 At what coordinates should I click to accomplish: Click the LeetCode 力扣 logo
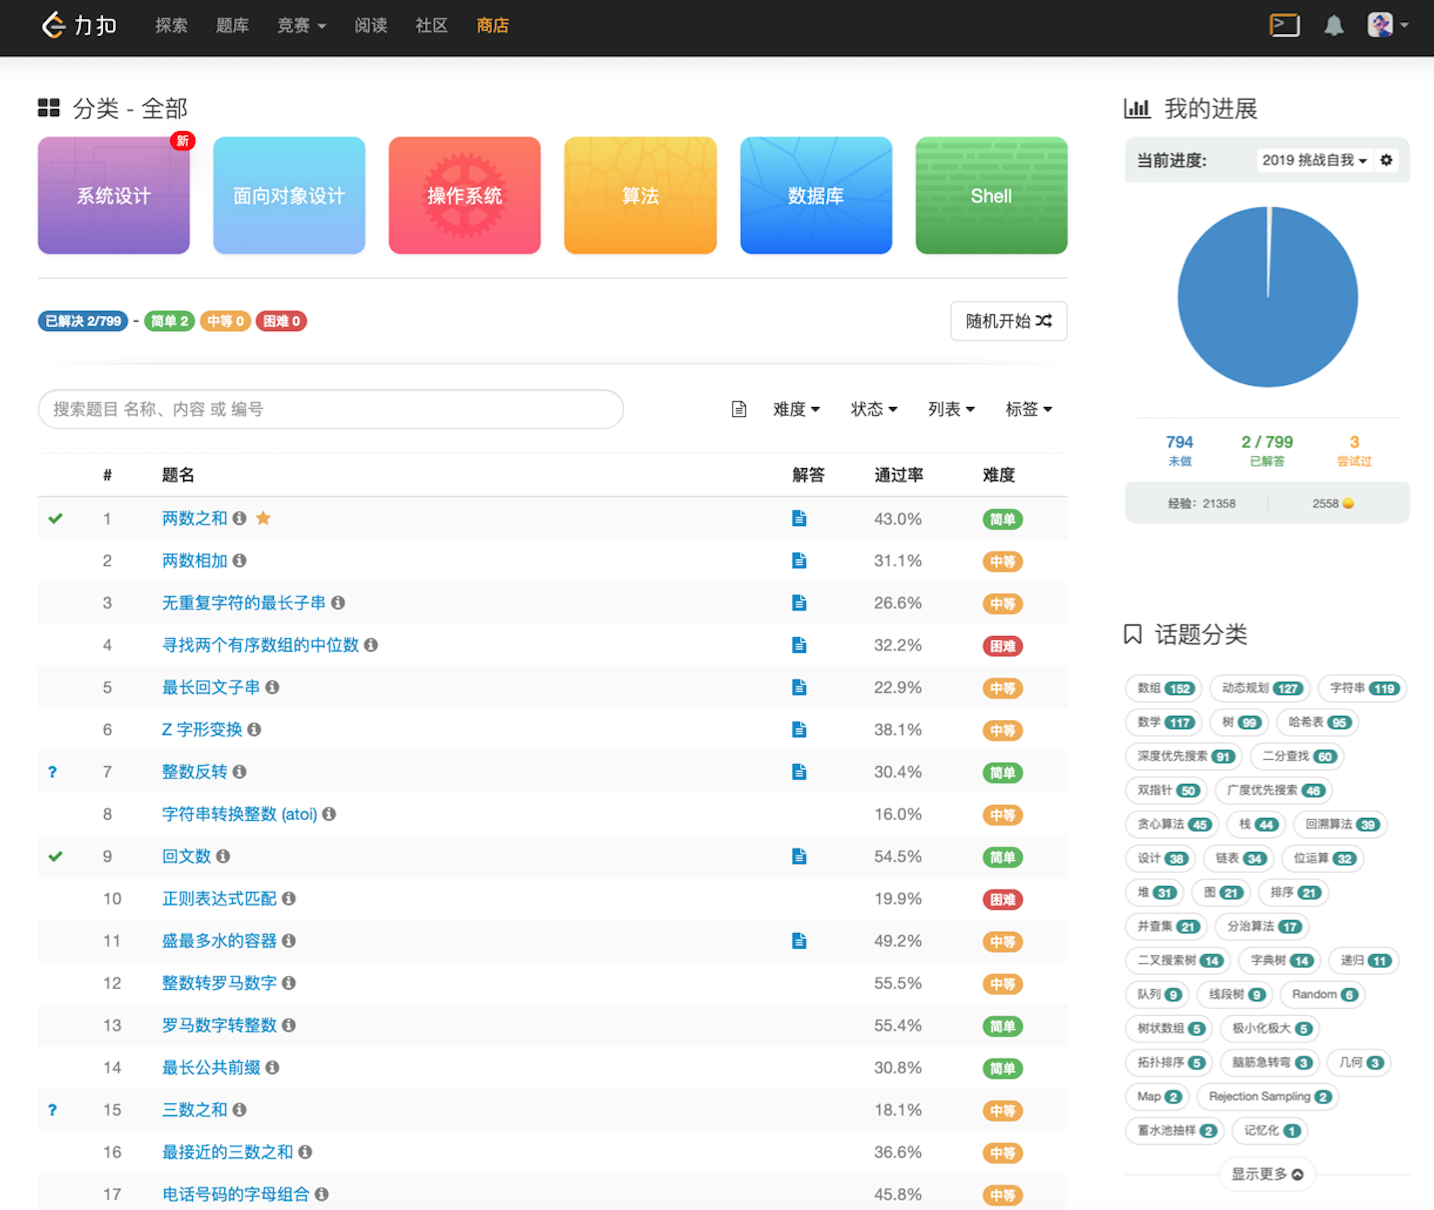79,25
